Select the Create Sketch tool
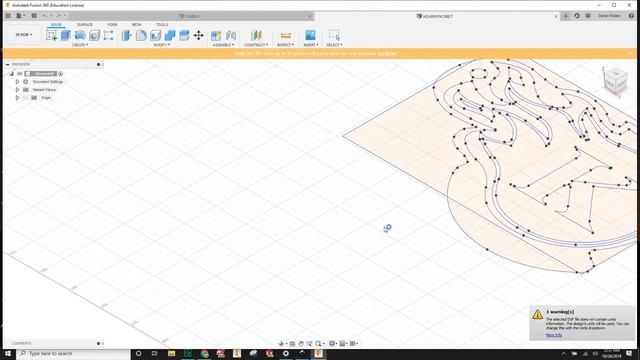 point(51,36)
